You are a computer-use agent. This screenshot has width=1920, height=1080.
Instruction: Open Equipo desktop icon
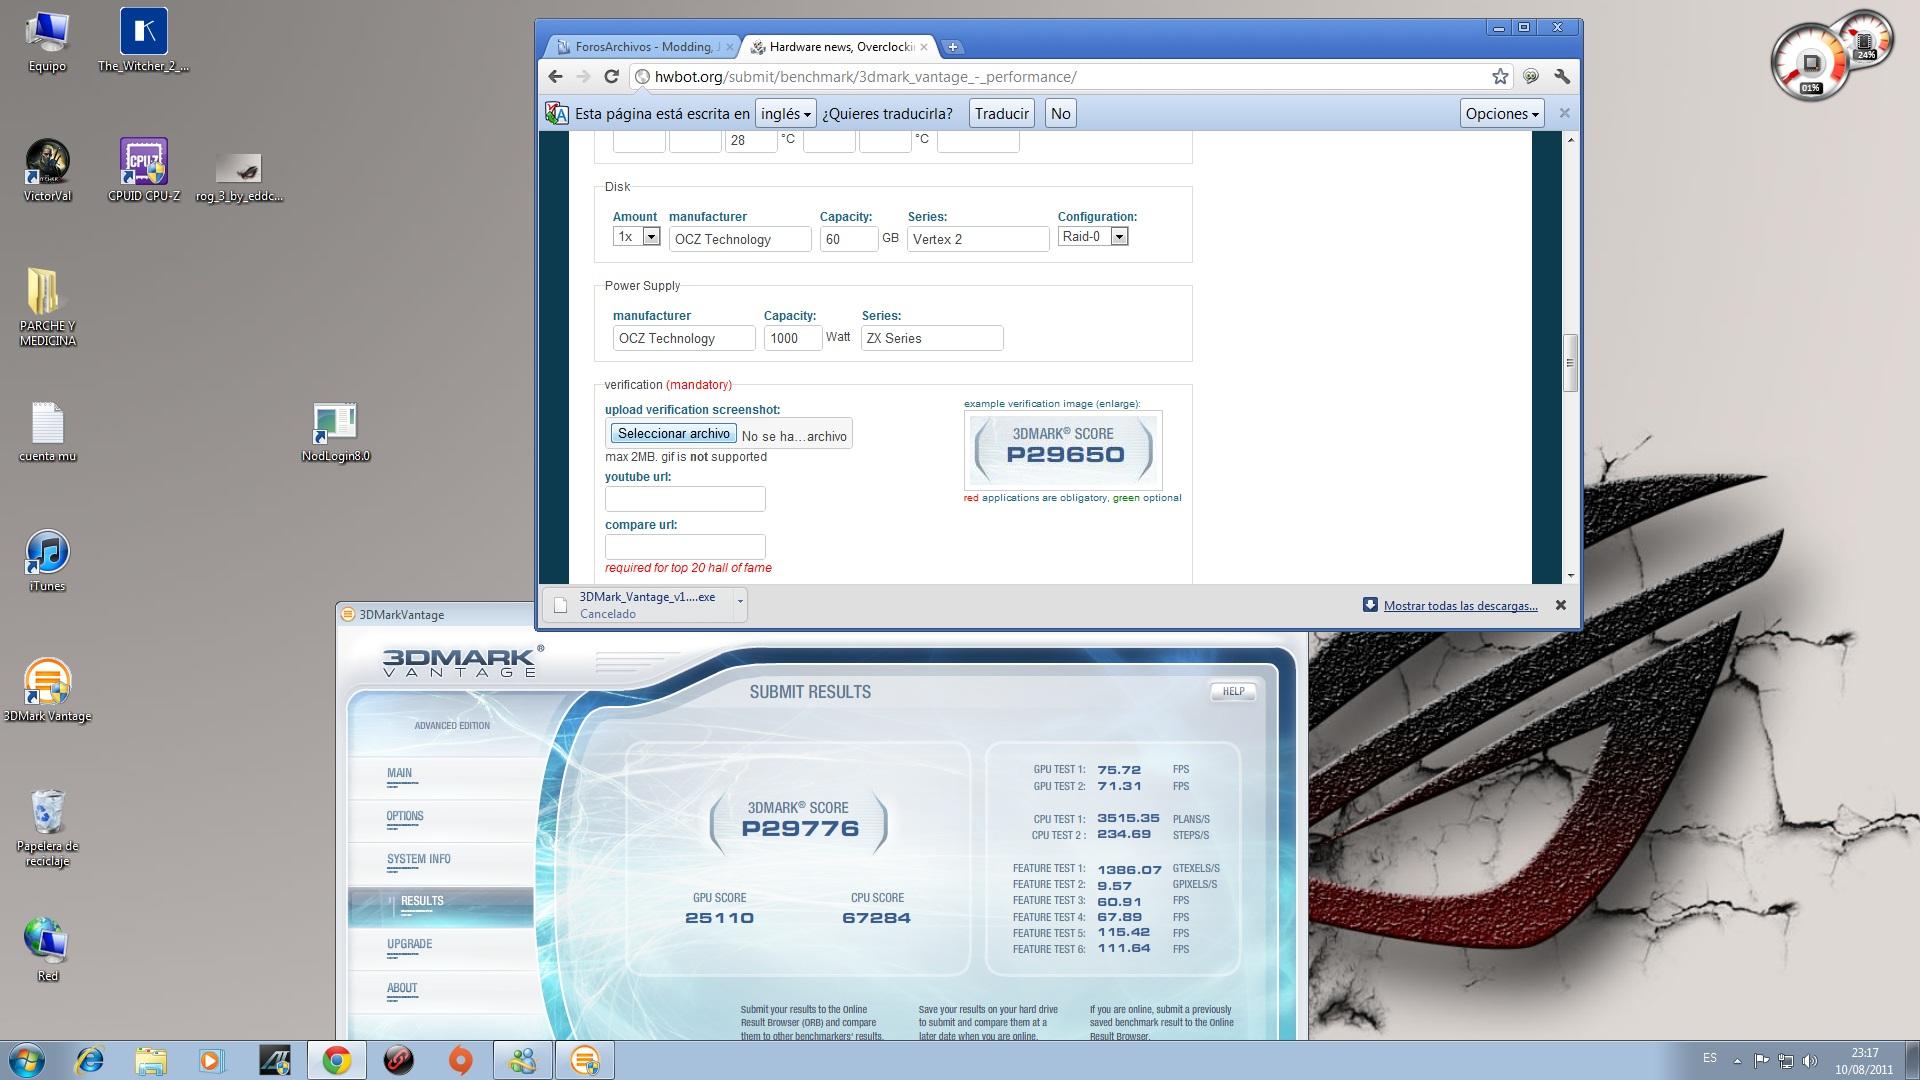(47, 40)
